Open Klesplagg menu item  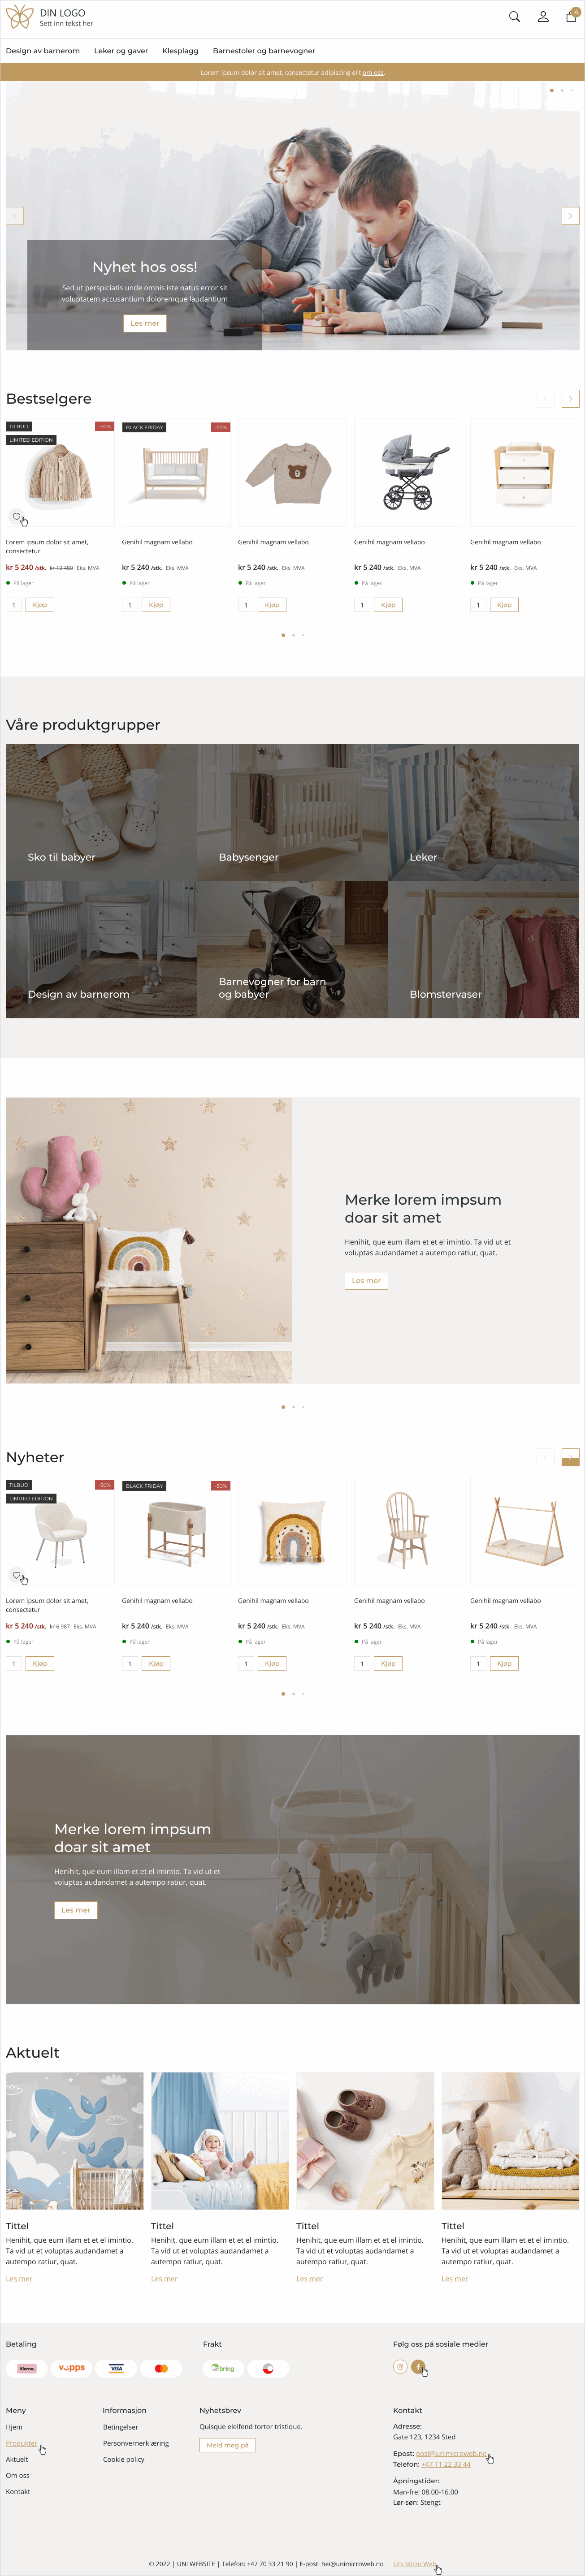coord(180,51)
